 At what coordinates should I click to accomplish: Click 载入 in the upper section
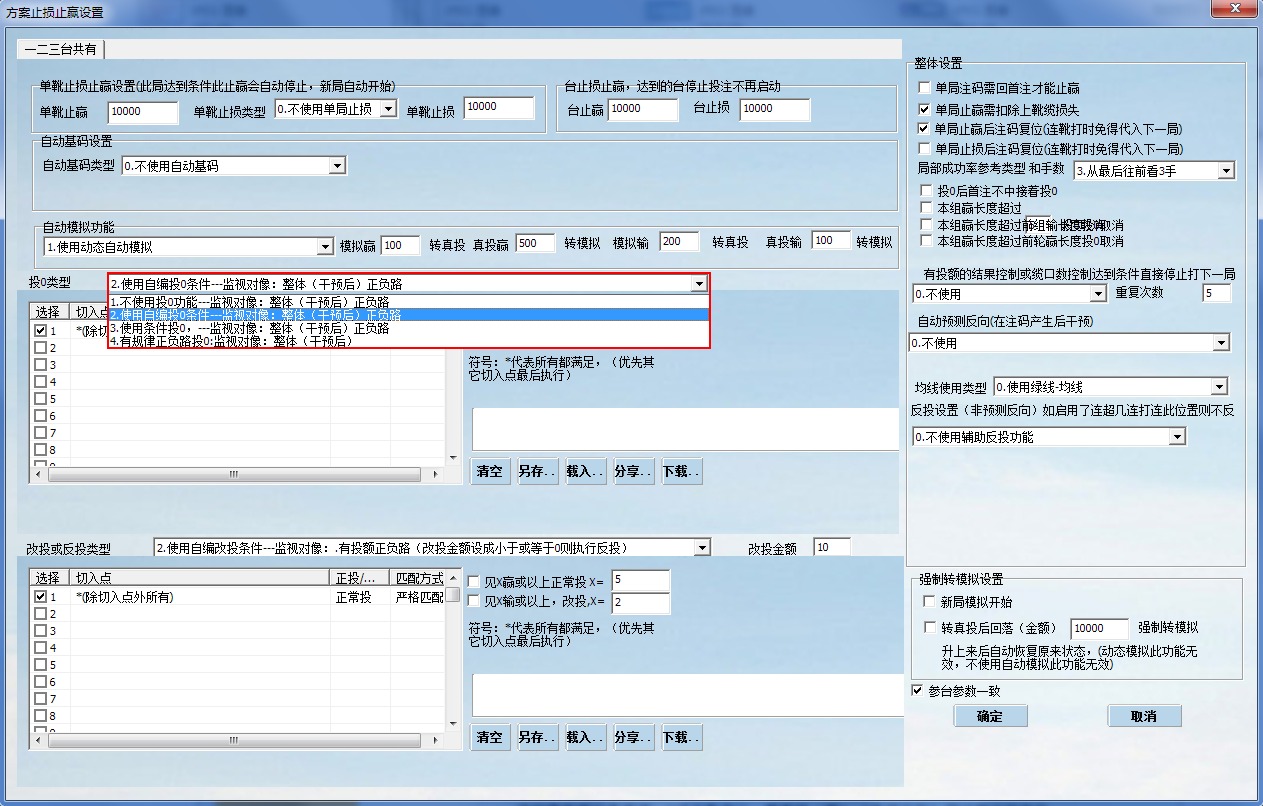[585, 471]
